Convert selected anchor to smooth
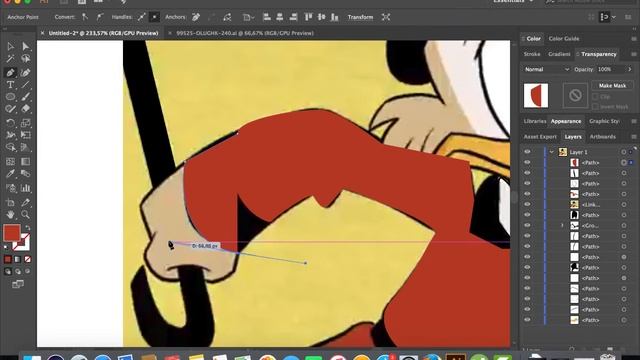Image resolution: width=640 pixels, height=360 pixels. (x=100, y=17)
